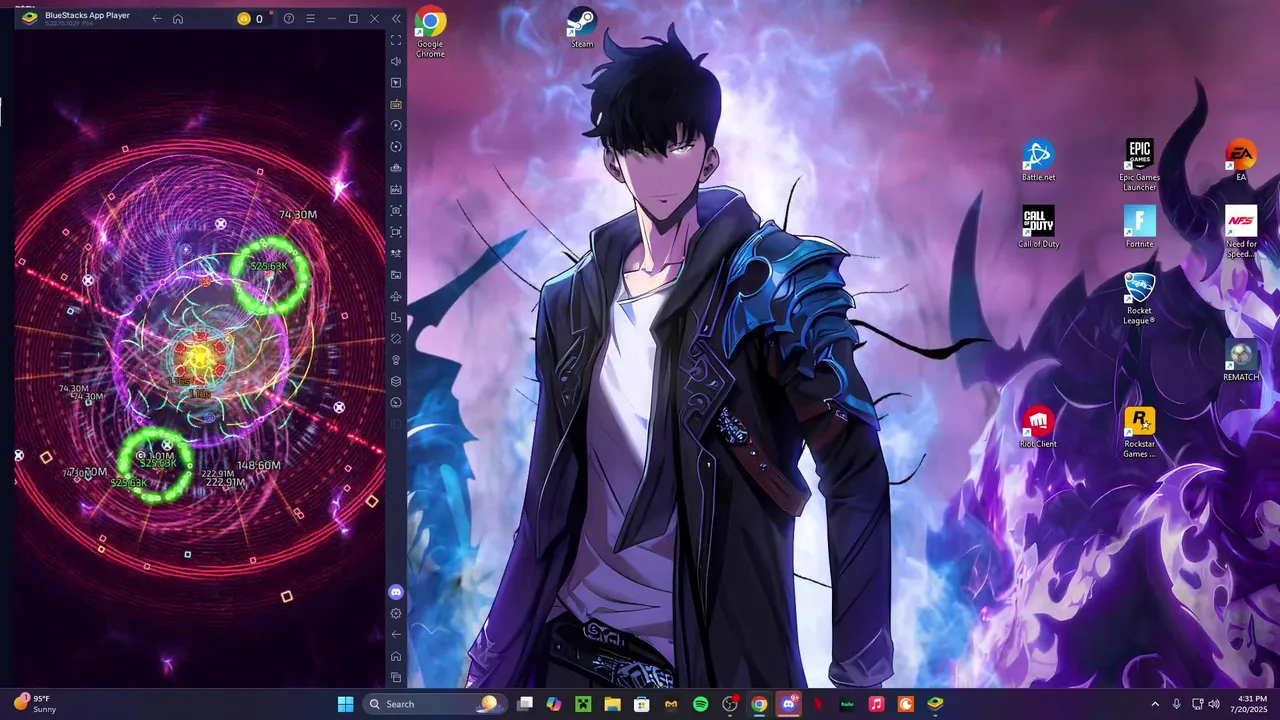
Task: Select the Battle.net desktop icon
Action: (x=1038, y=161)
